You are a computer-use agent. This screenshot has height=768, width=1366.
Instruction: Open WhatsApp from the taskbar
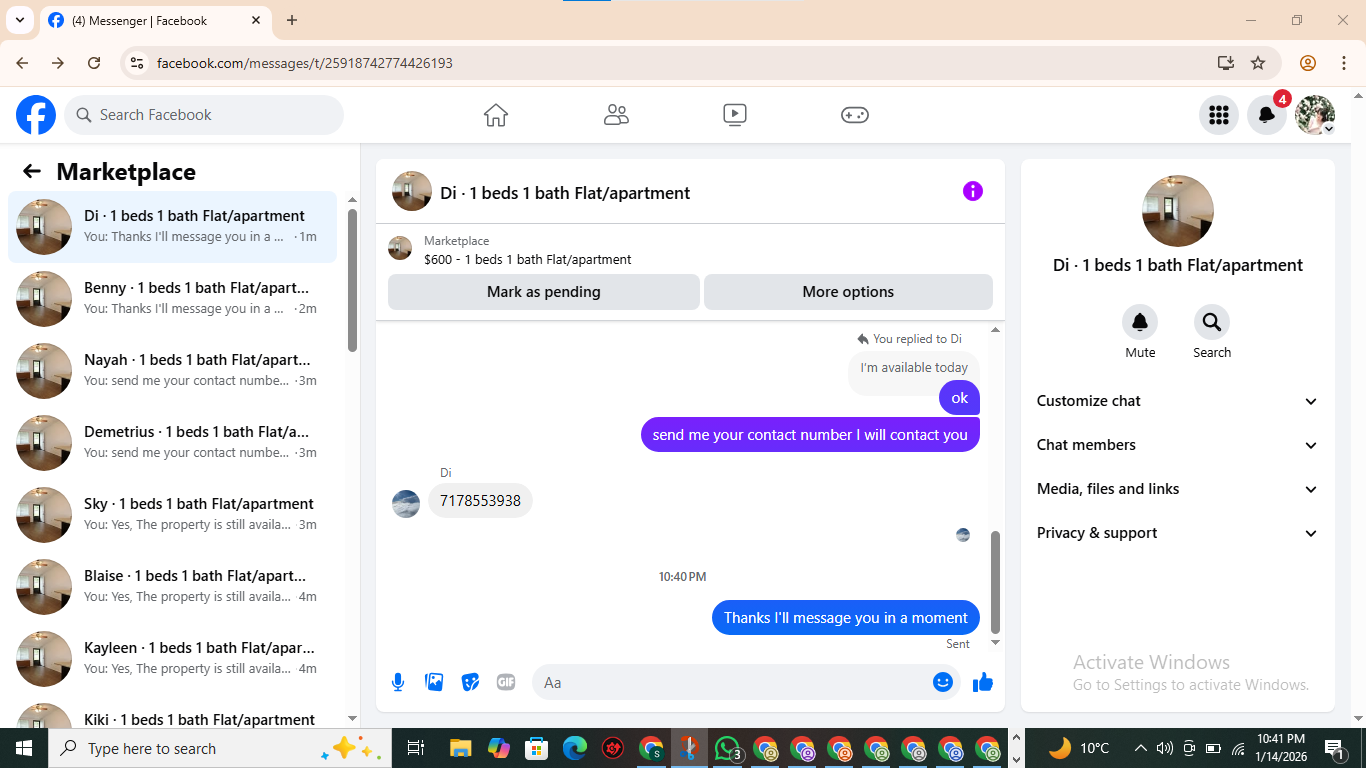coord(728,748)
